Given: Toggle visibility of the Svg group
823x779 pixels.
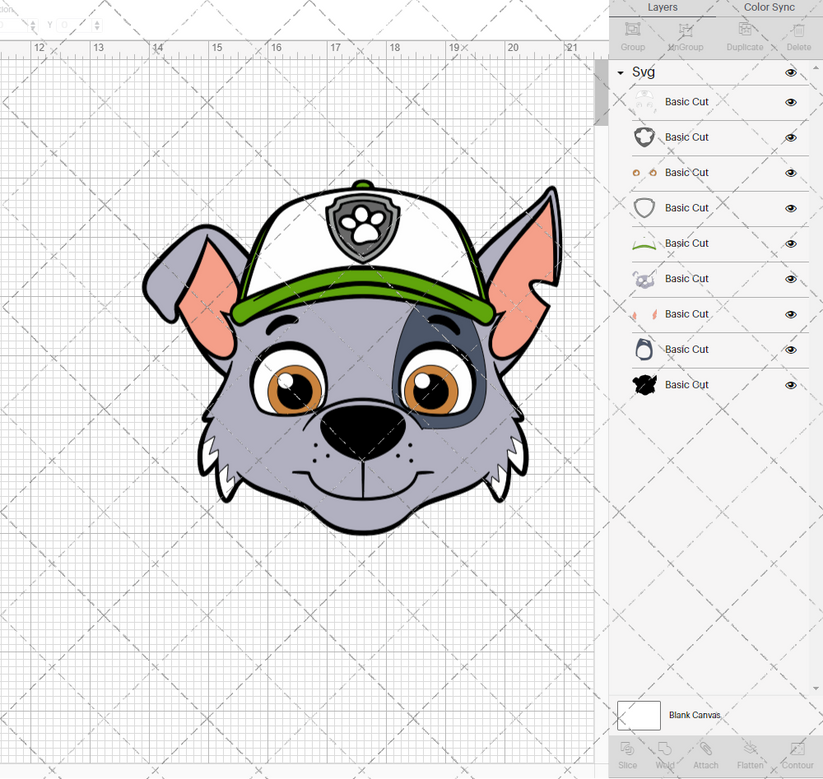Looking at the screenshot, I should click(x=790, y=72).
